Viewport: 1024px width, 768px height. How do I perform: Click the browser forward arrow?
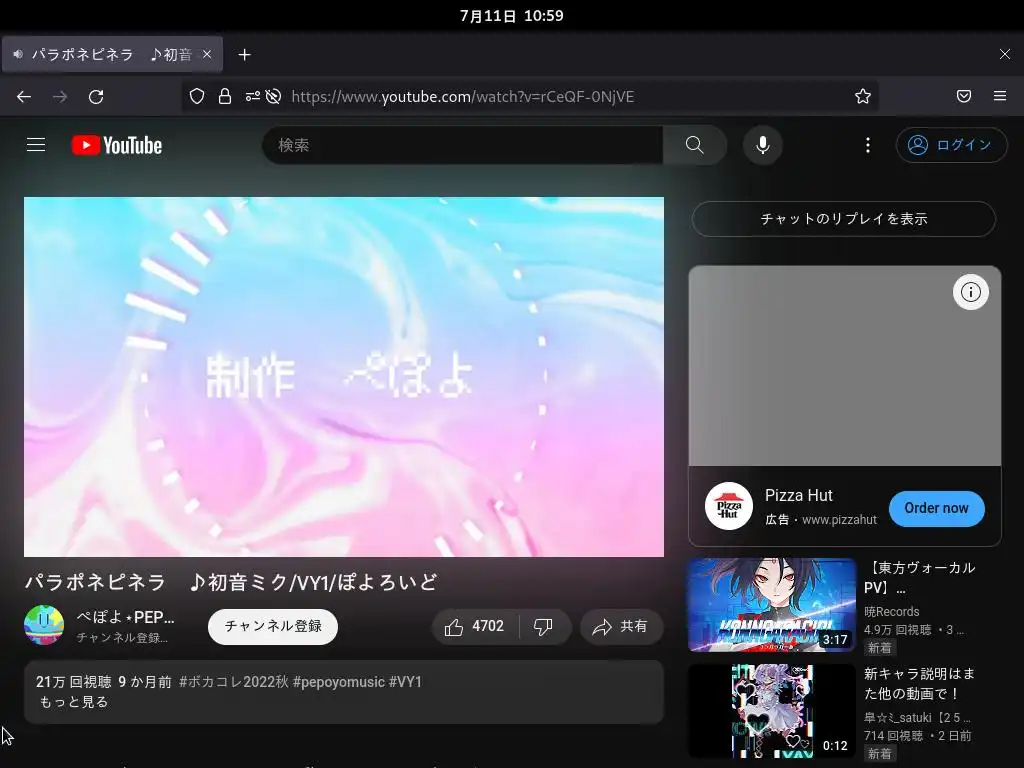(x=60, y=97)
